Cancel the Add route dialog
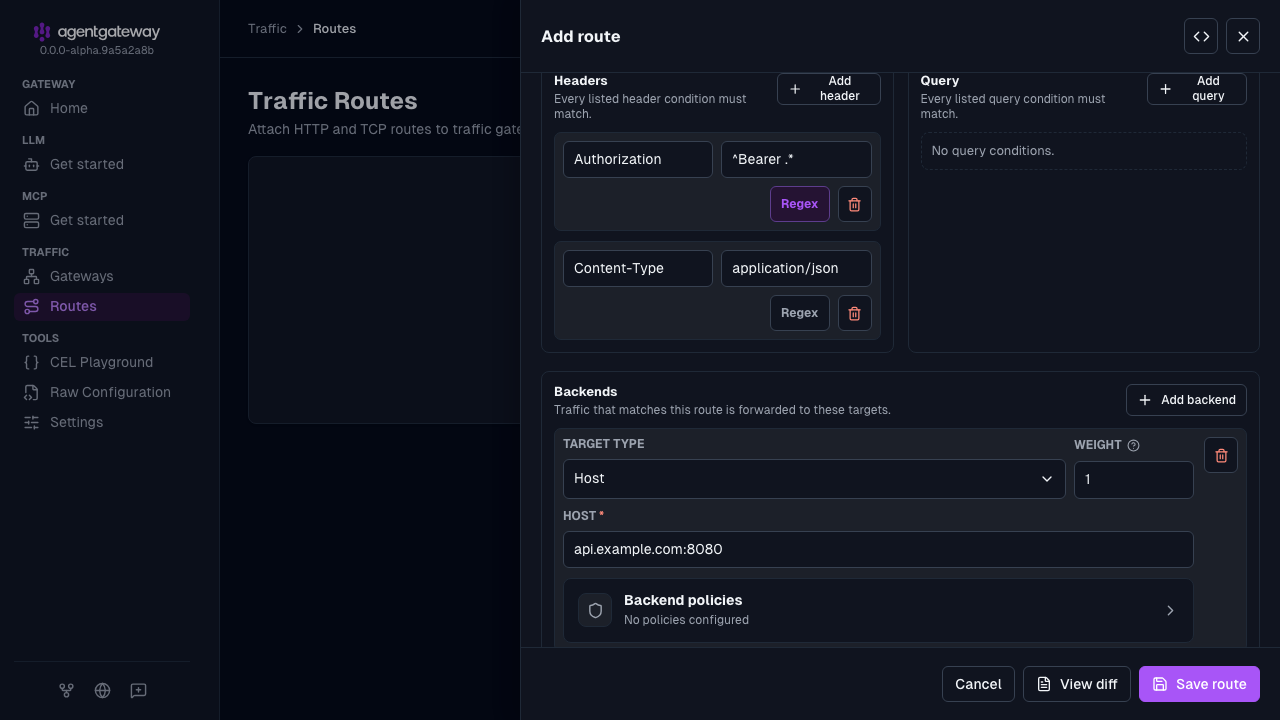Viewport: 1280px width, 720px height. tap(978, 684)
